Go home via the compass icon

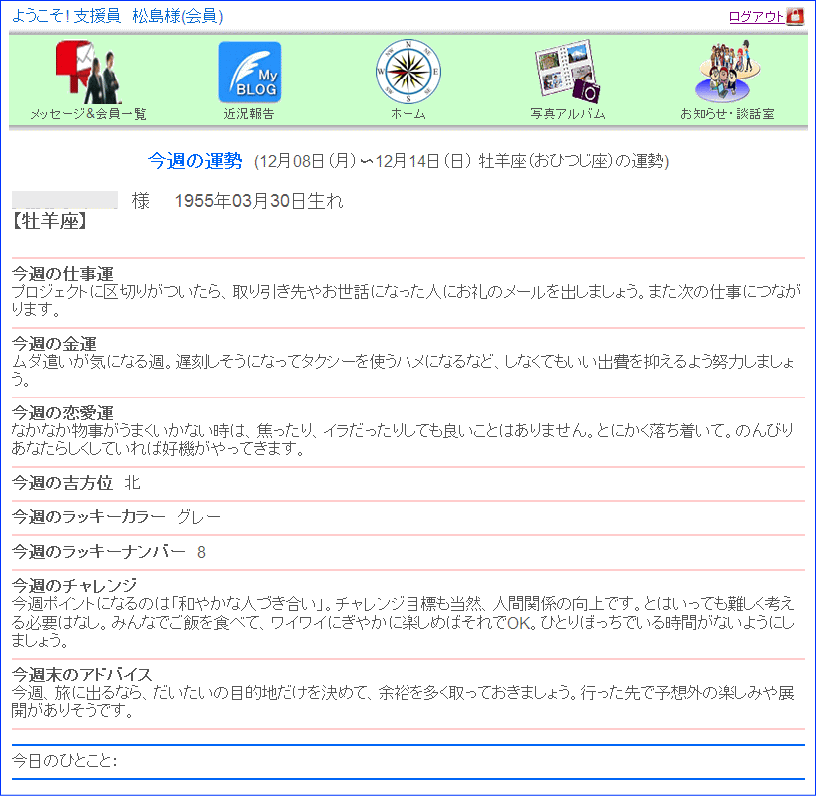tap(408, 72)
